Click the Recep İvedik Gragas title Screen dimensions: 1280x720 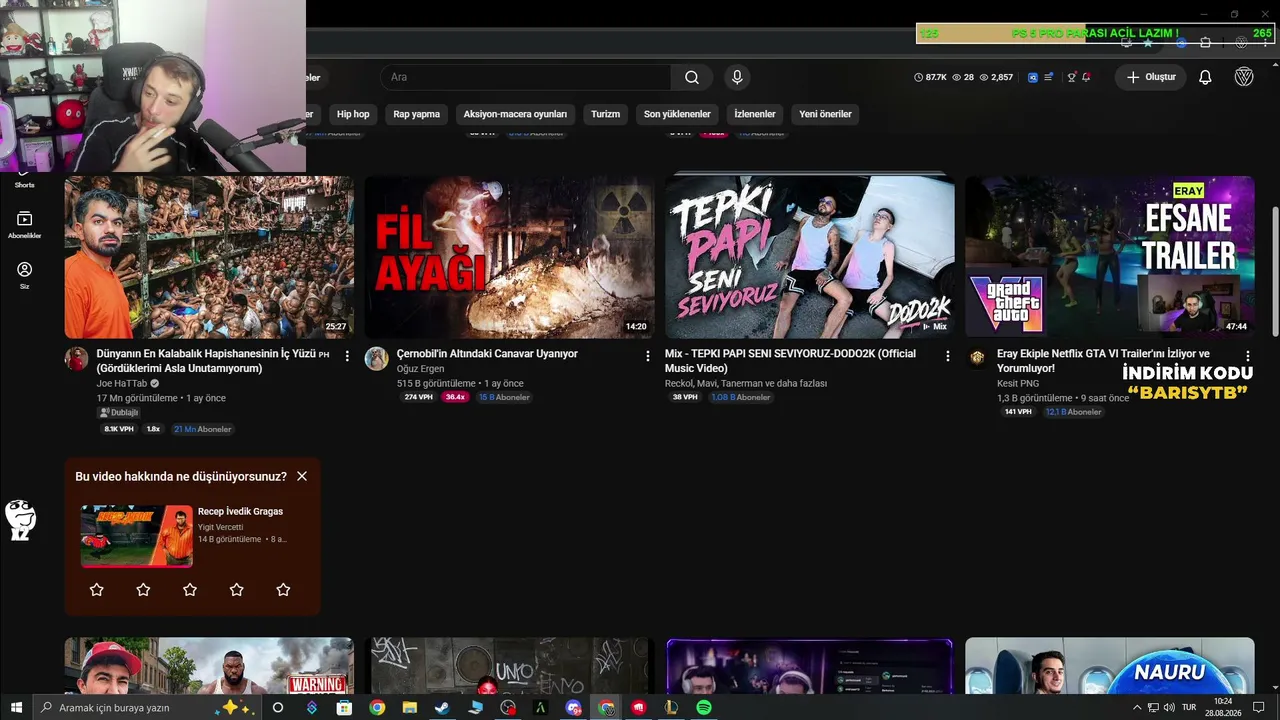click(240, 511)
